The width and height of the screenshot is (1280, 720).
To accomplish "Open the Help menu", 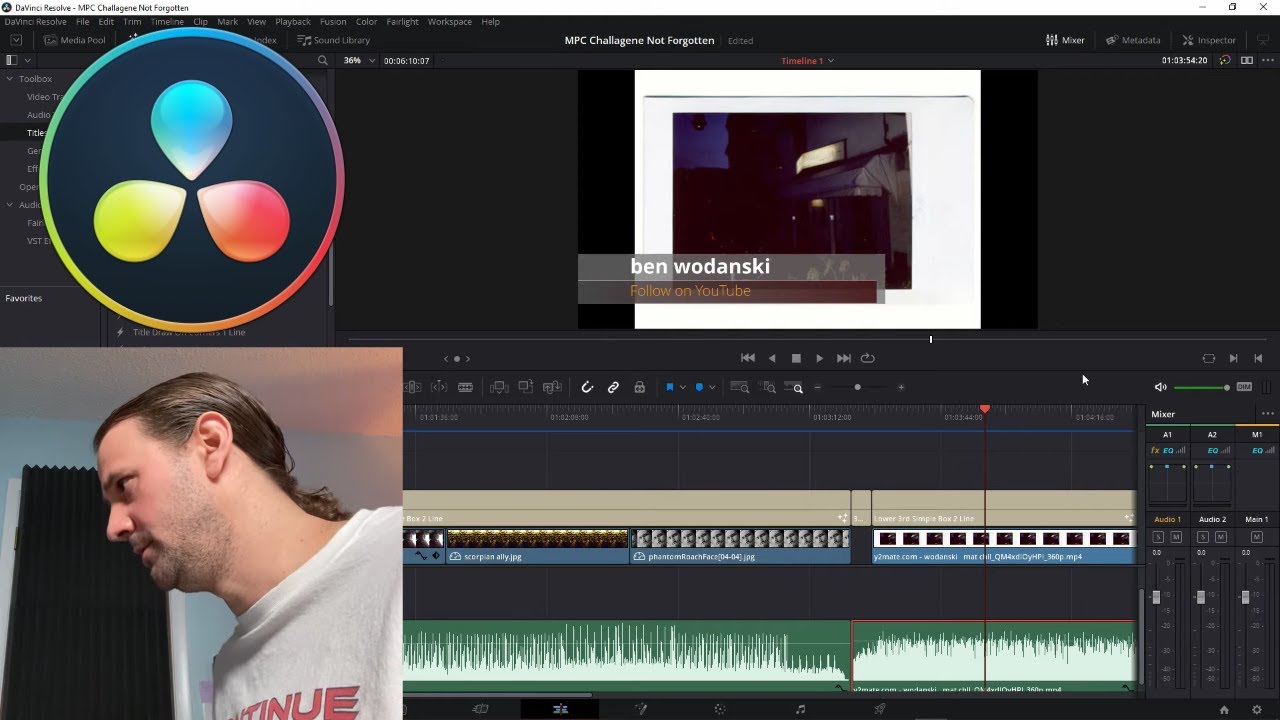I will coord(490,21).
